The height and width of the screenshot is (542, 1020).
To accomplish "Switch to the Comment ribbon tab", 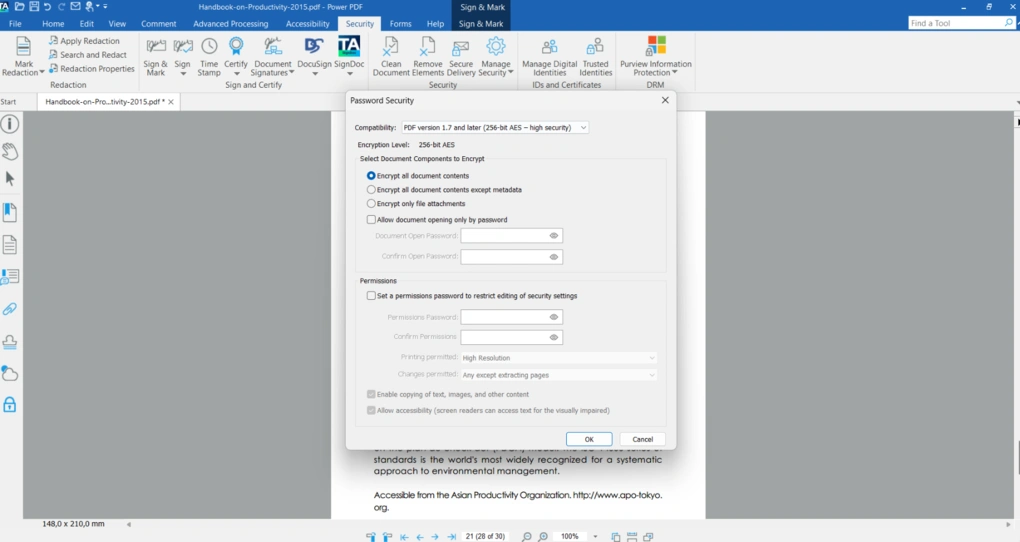I will 159,23.
